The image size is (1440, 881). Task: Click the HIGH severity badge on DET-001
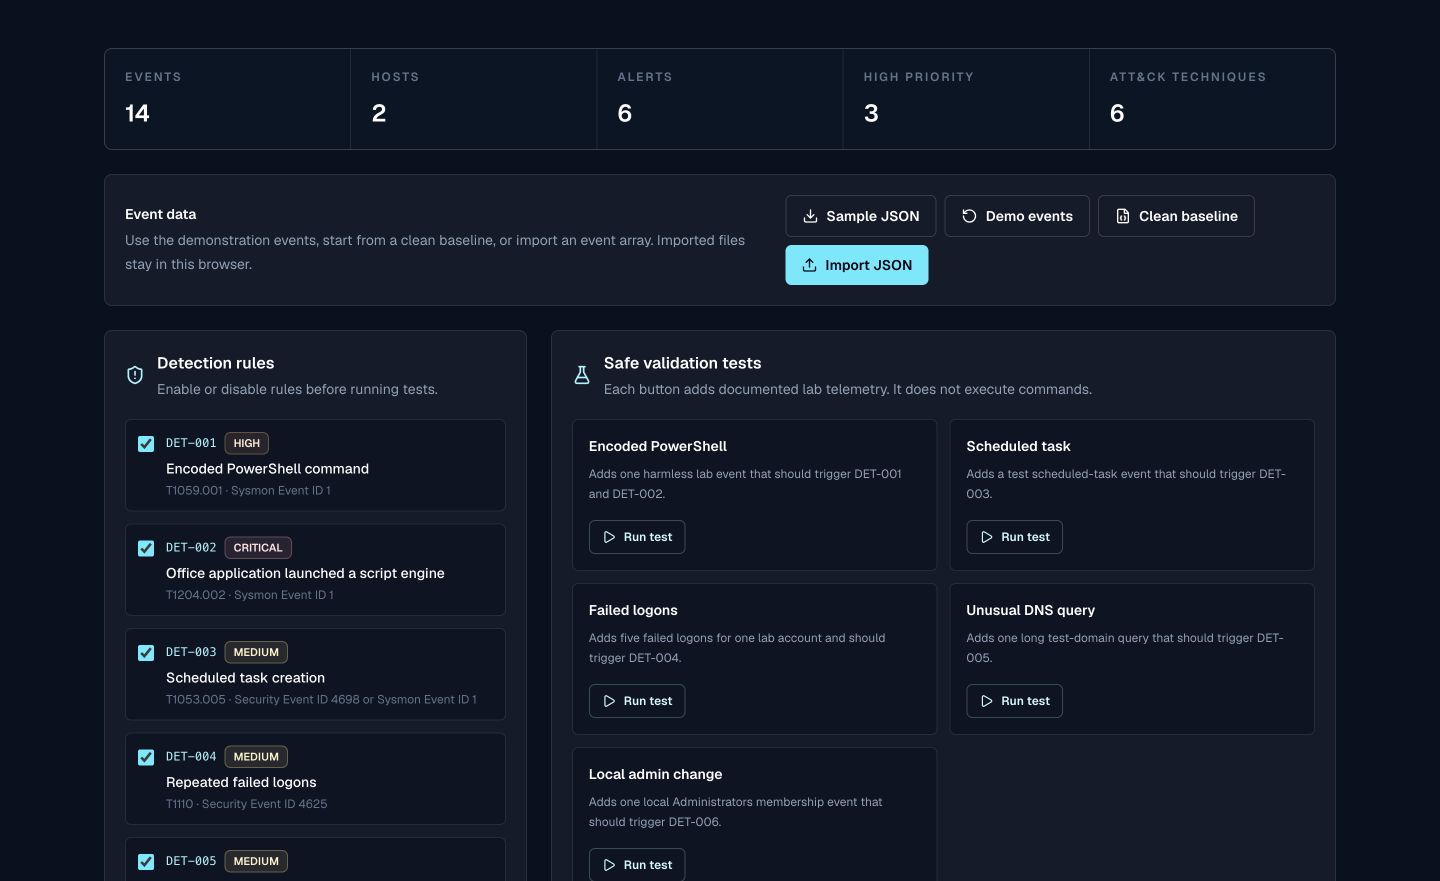click(x=247, y=443)
